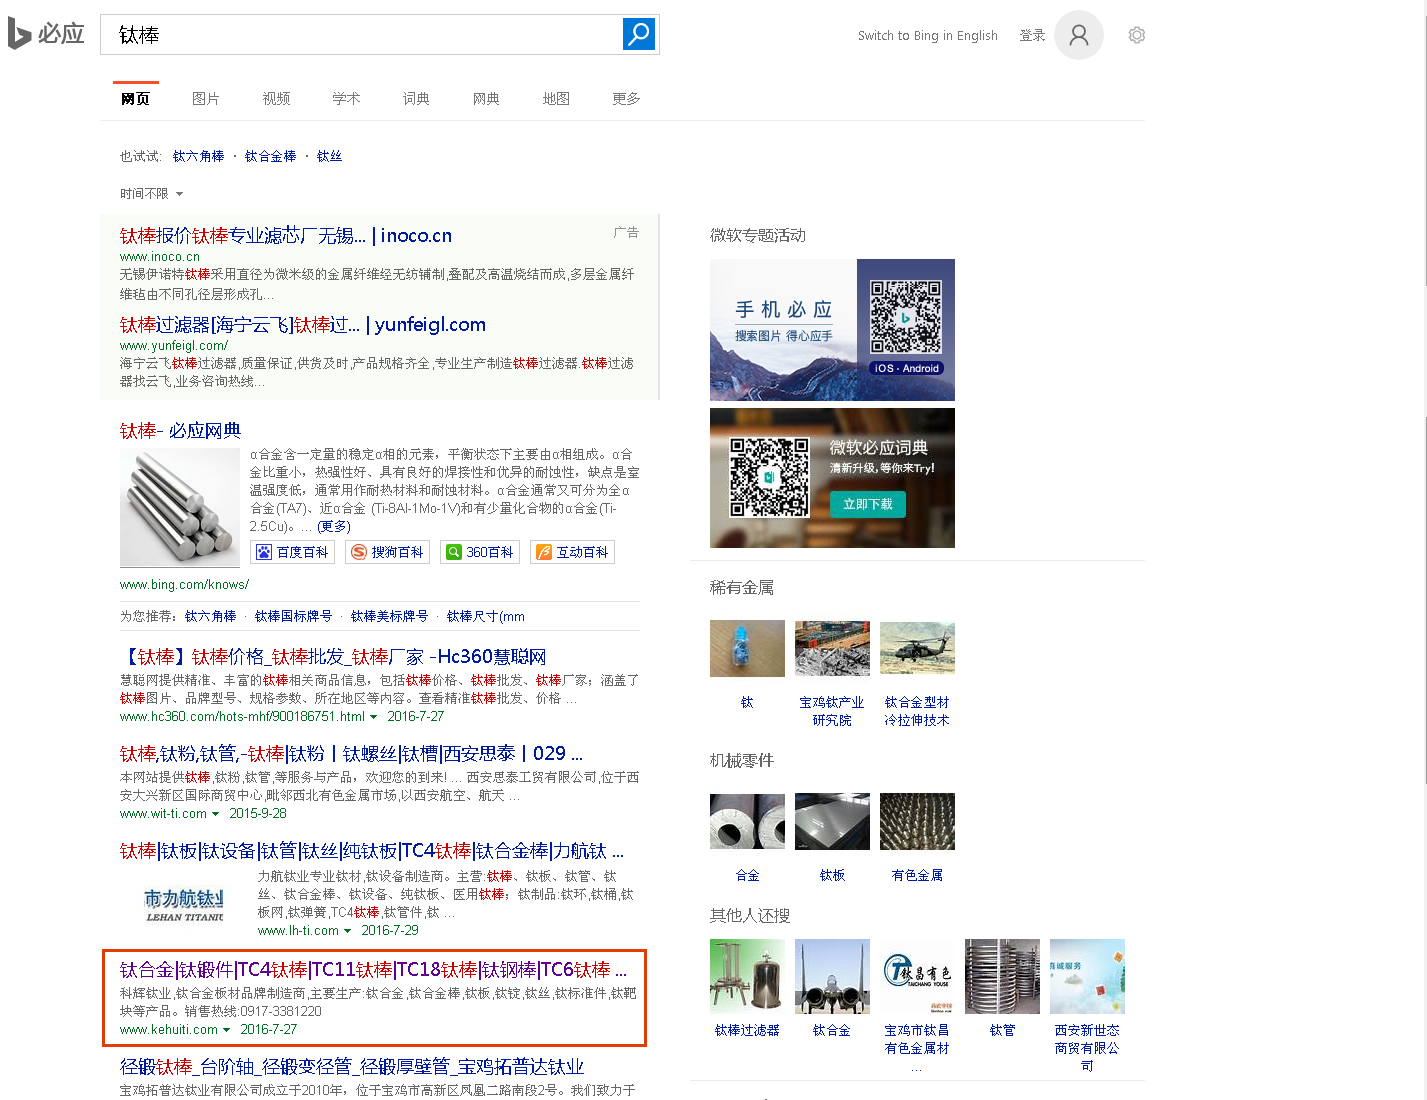Open 百度百科 encyclopedia link

click(x=292, y=552)
